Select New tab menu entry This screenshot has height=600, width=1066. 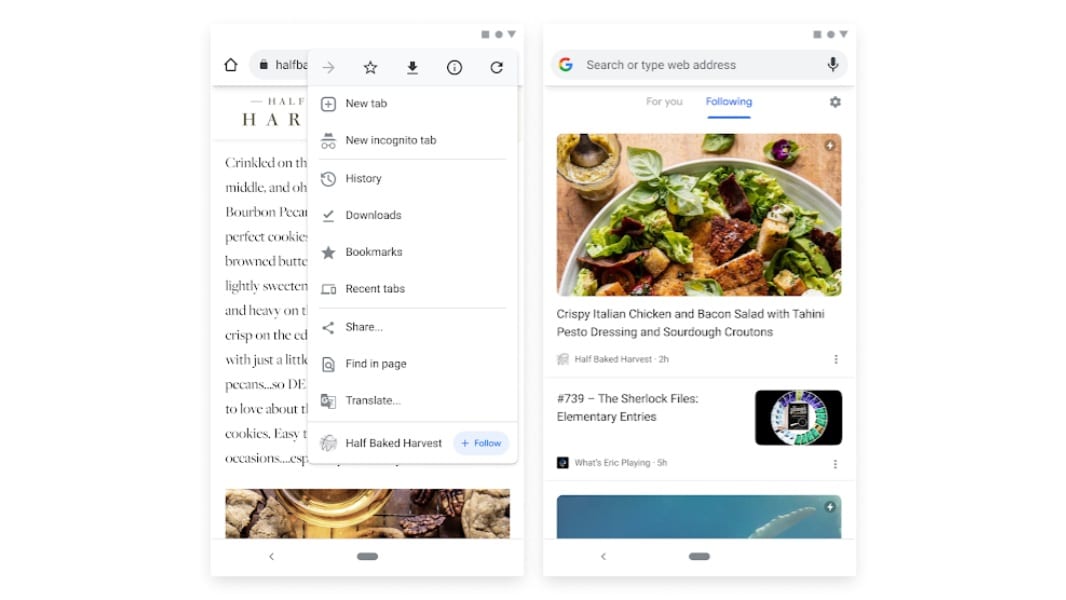(413, 104)
